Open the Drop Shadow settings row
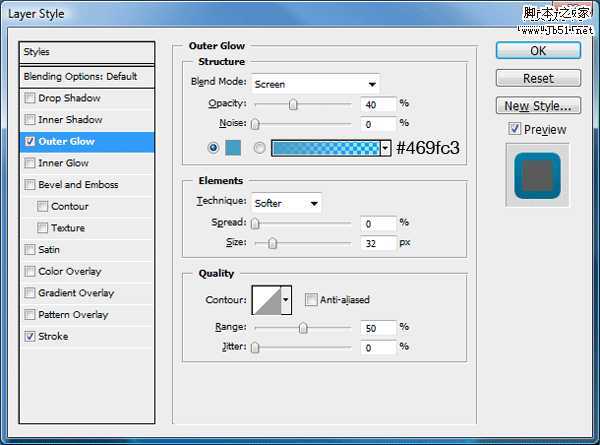 click(87, 98)
